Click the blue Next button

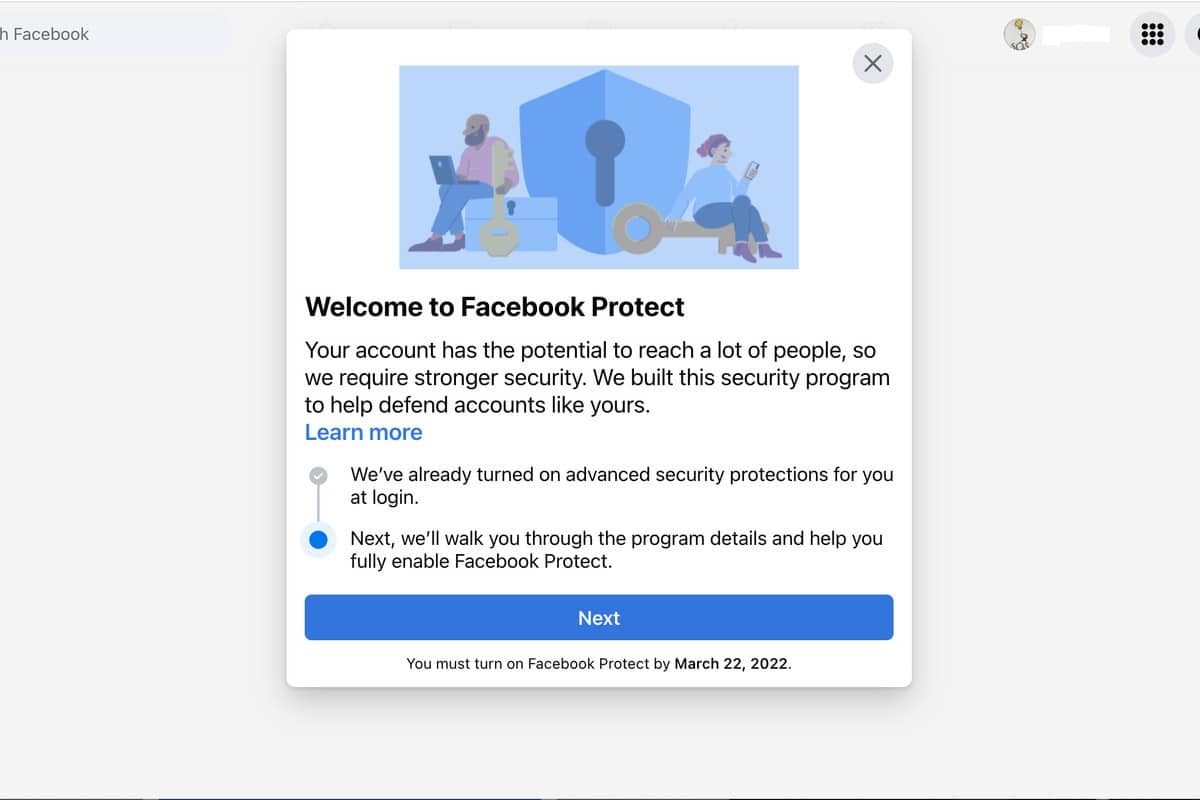(599, 618)
